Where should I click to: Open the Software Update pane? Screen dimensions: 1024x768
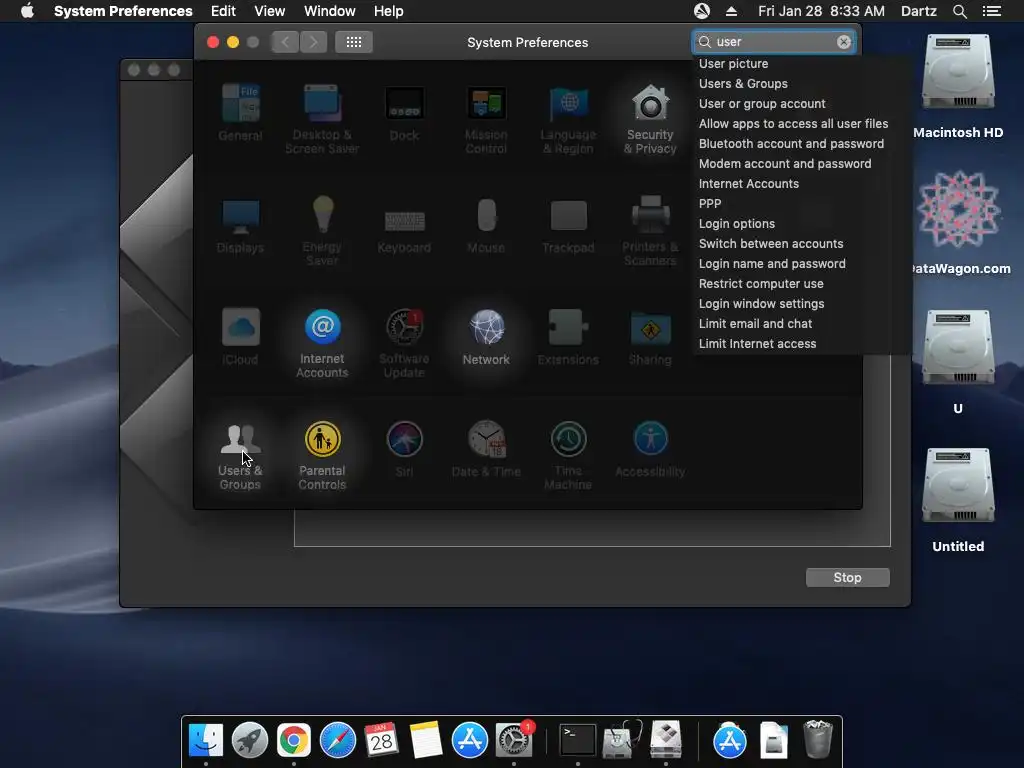click(404, 343)
